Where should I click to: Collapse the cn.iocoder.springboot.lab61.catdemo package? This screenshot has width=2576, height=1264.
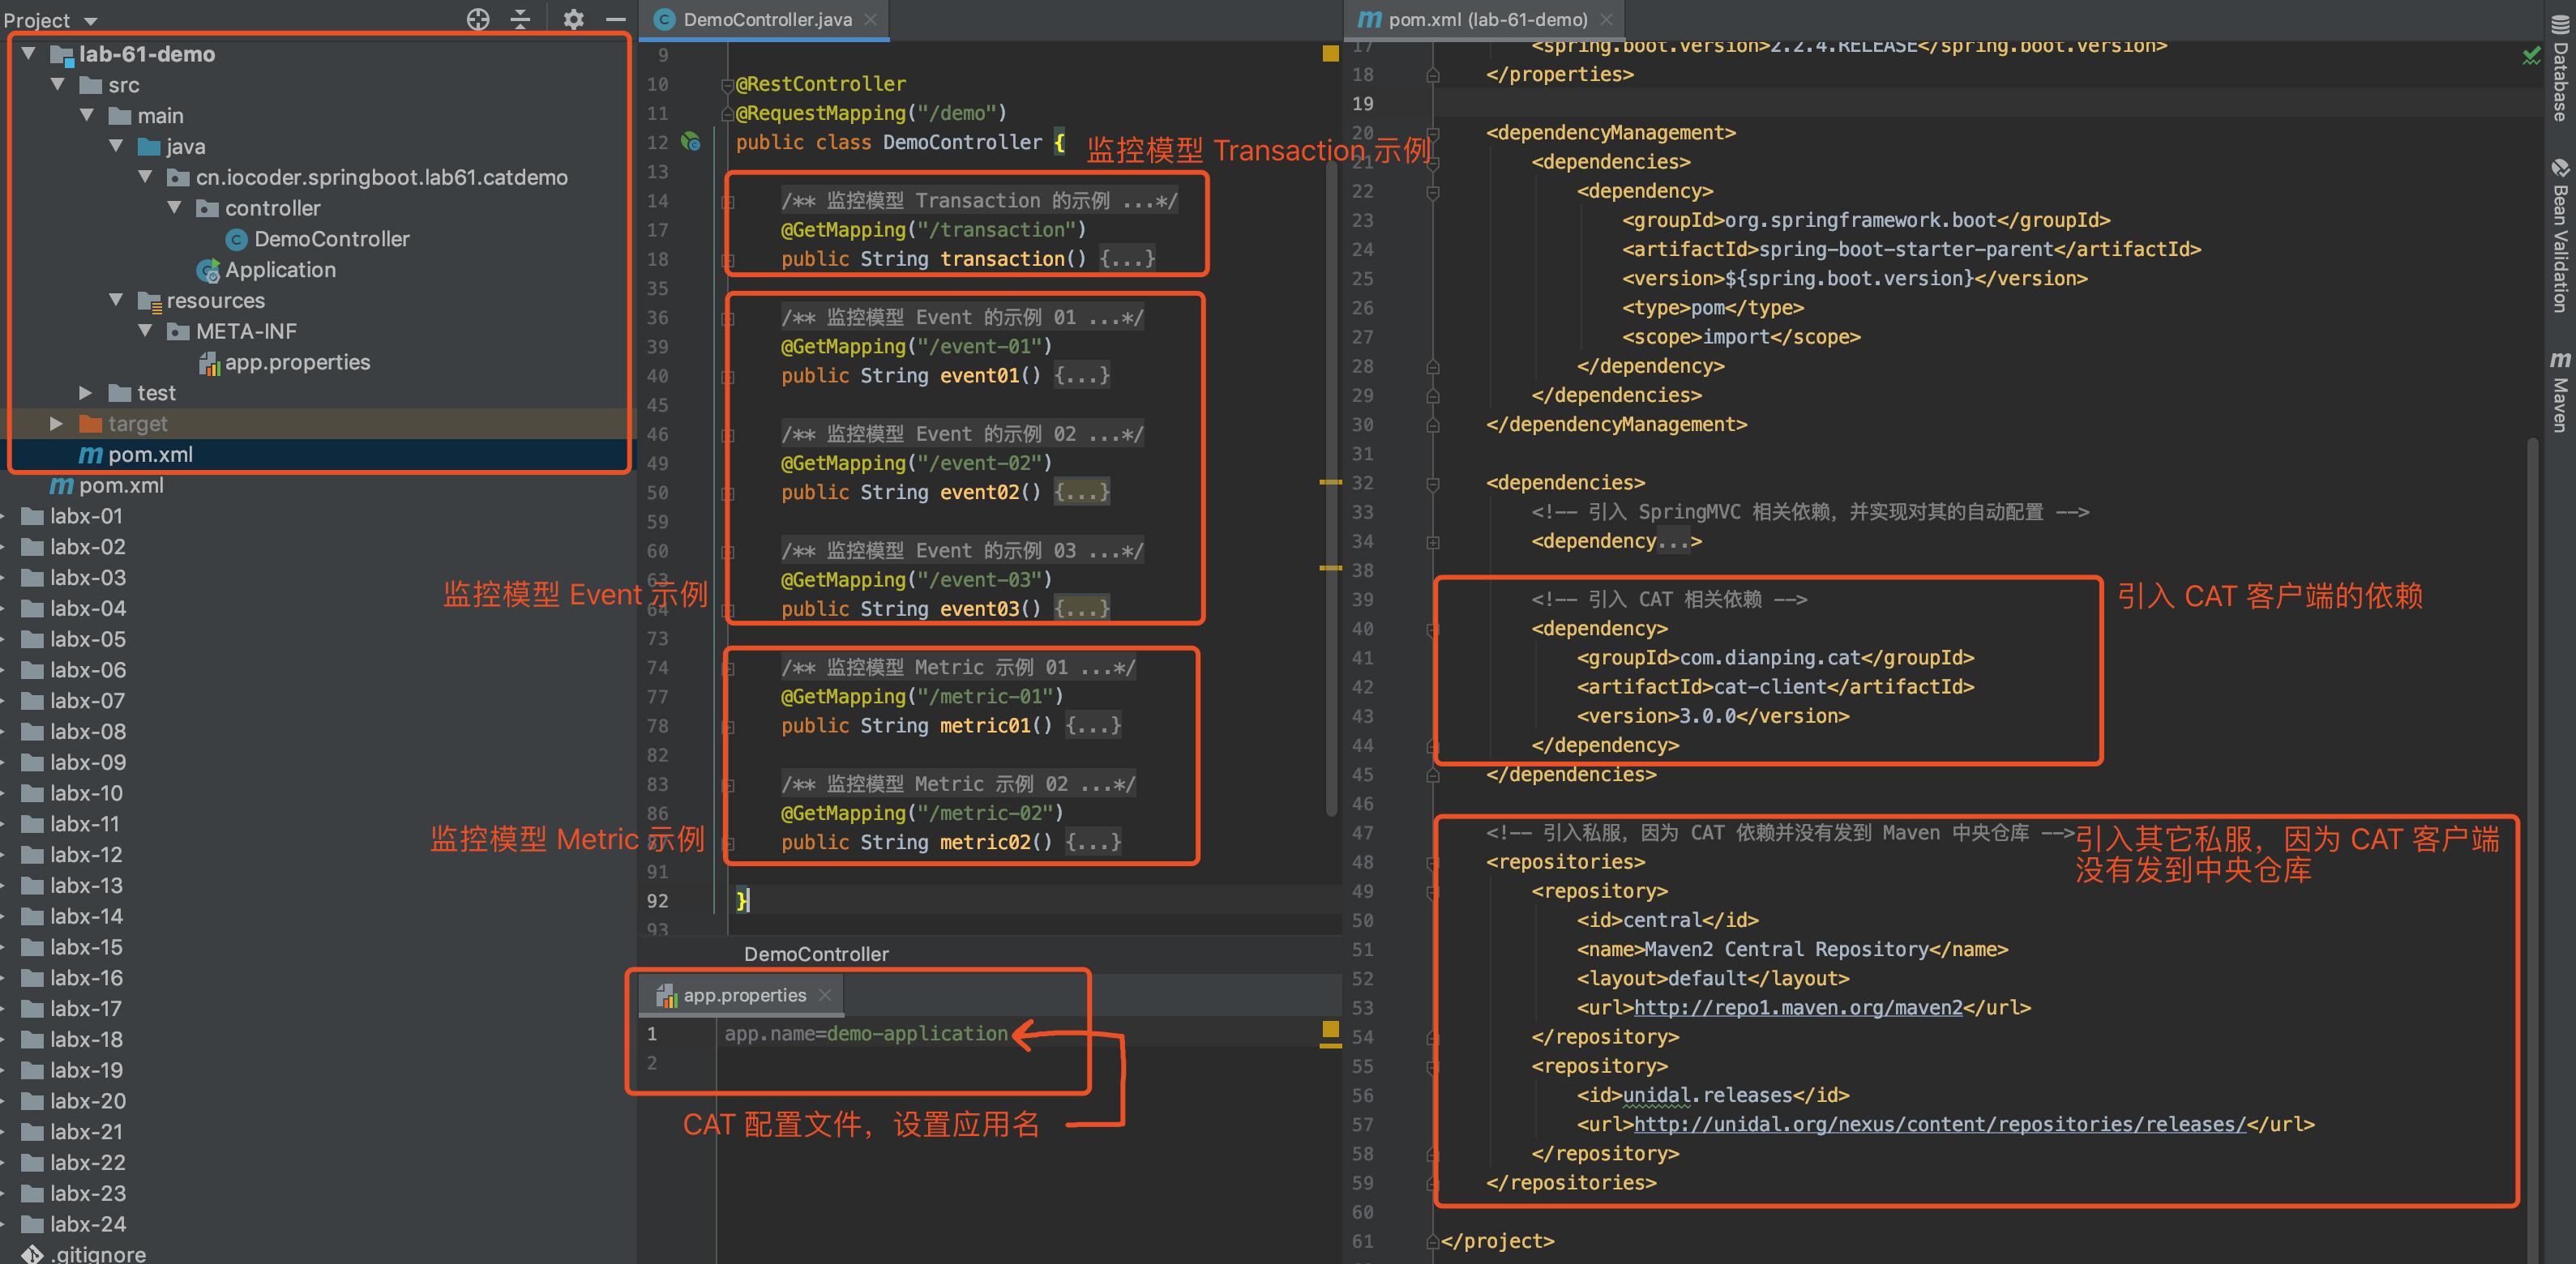pyautogui.click(x=145, y=177)
